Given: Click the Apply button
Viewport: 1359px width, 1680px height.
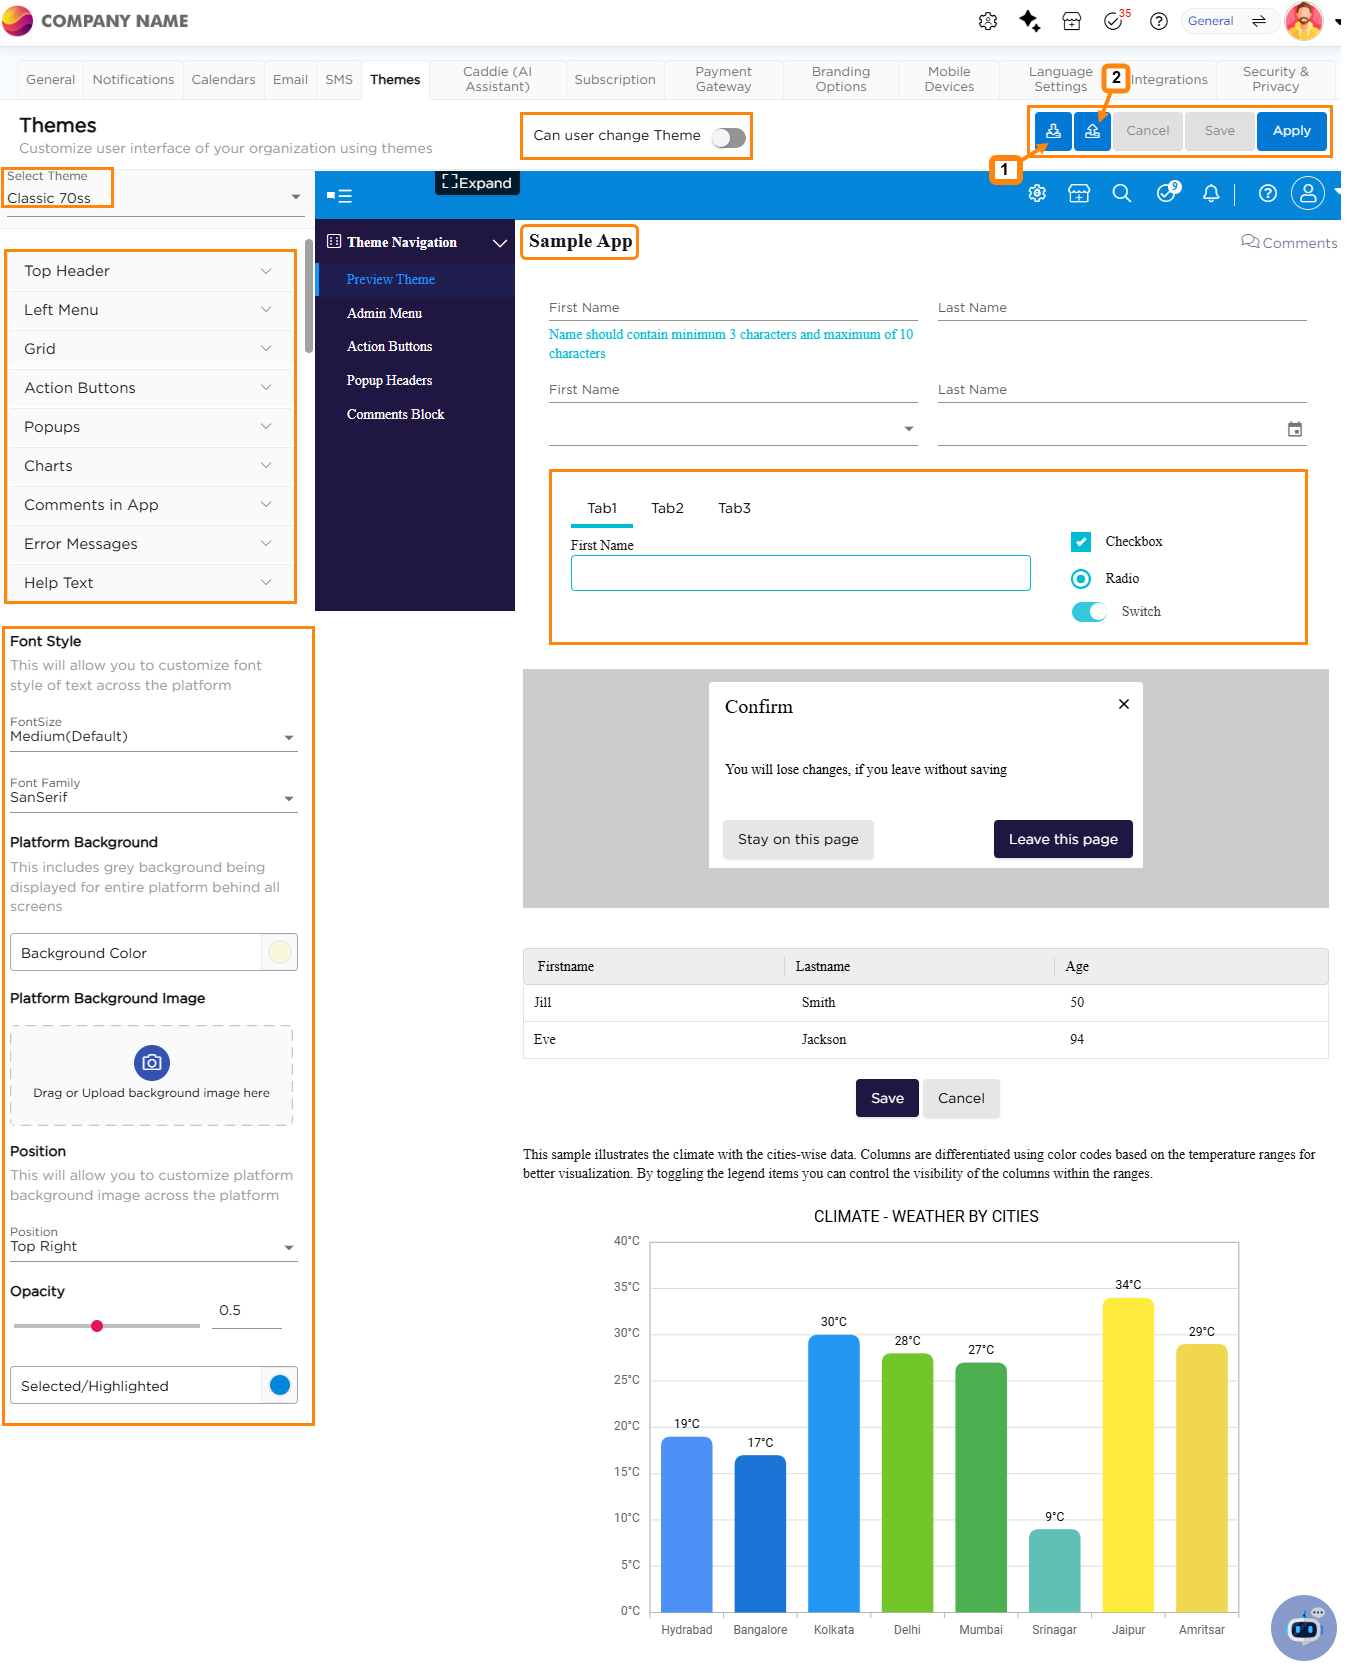Looking at the screenshot, I should click(x=1291, y=131).
